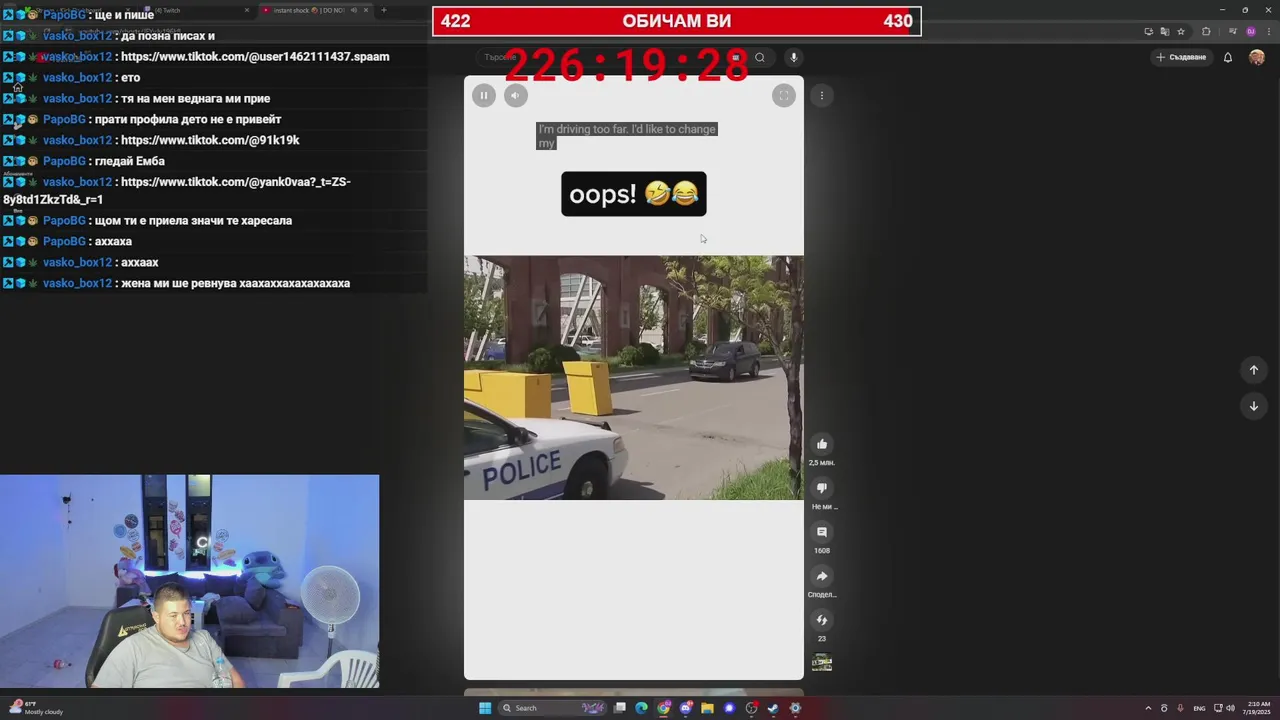Bookmark this page with star icon
The width and height of the screenshot is (1280, 720).
(x=1181, y=32)
